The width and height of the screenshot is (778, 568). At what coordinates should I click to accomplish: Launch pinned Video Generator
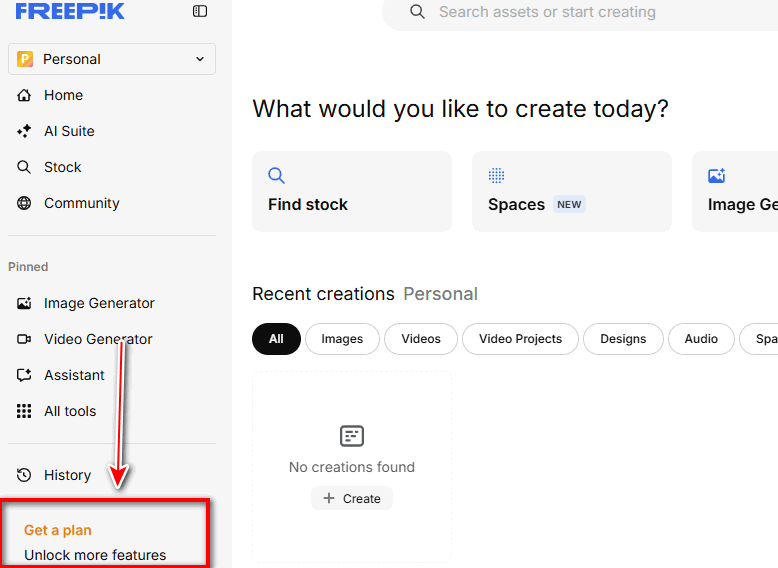(x=97, y=339)
